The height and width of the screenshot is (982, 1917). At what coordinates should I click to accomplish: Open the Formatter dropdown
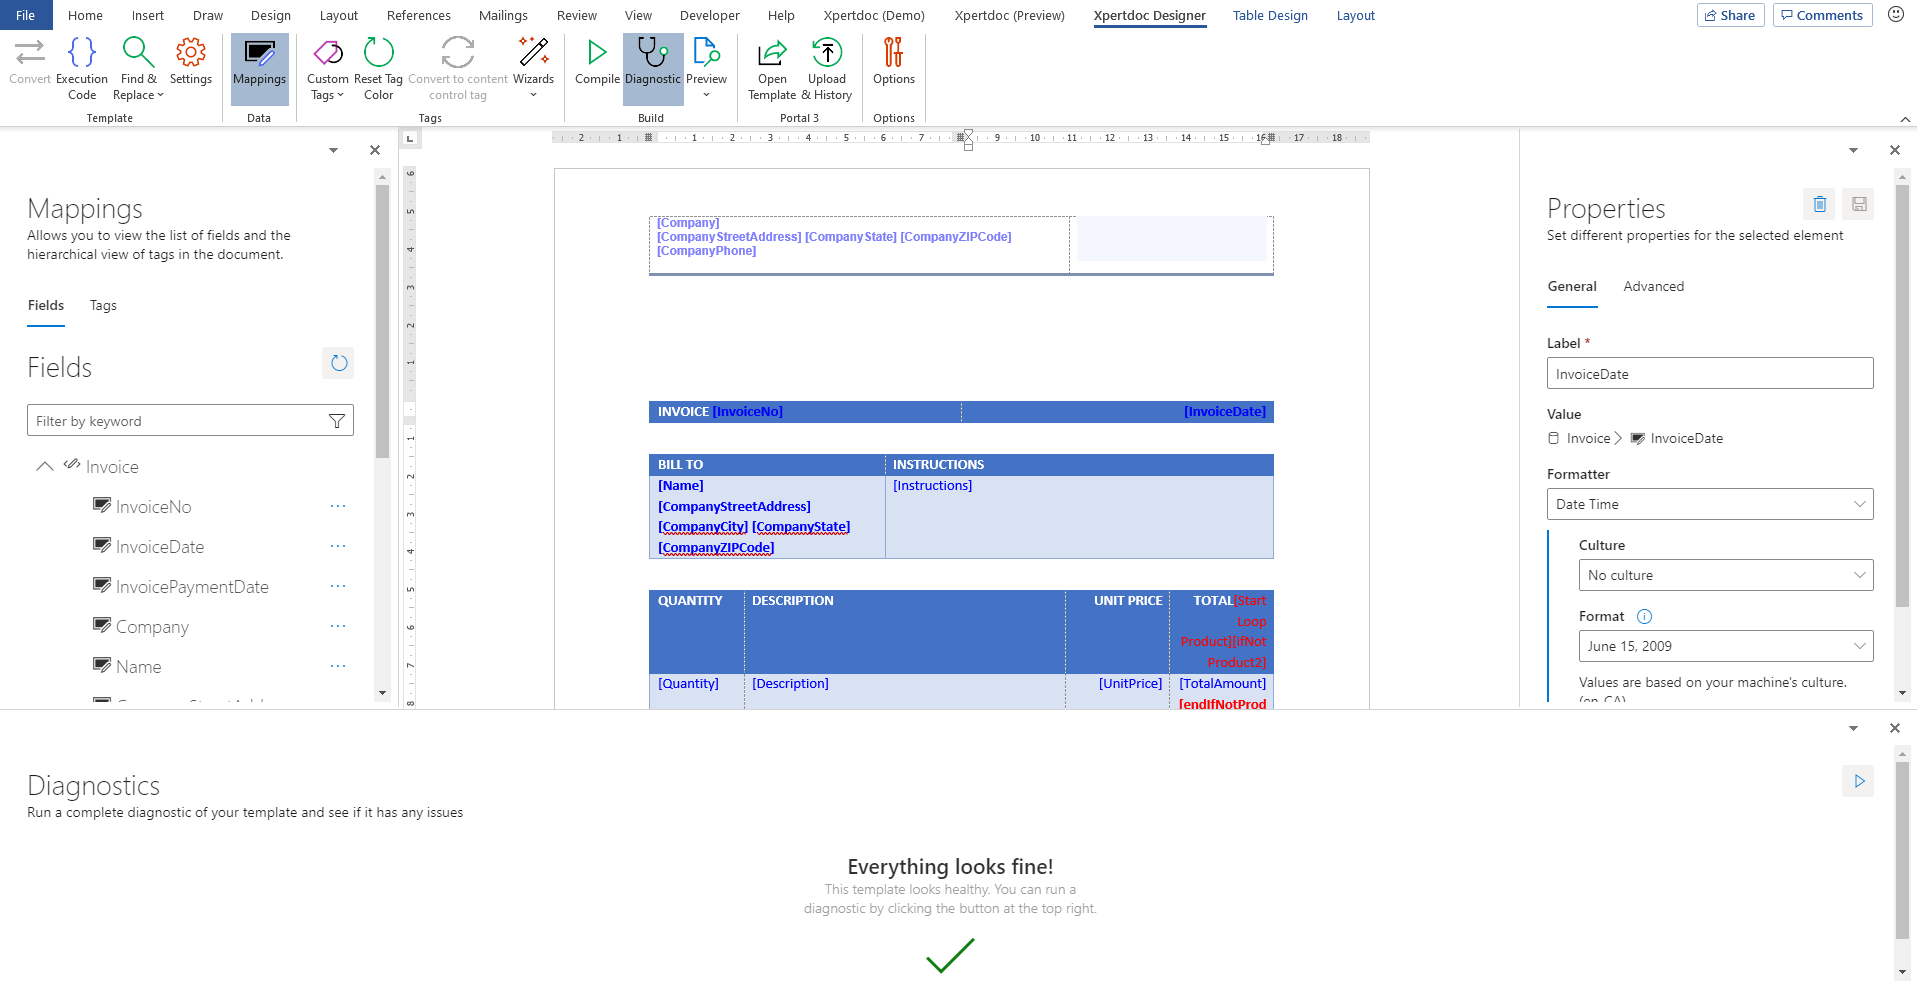point(1710,504)
